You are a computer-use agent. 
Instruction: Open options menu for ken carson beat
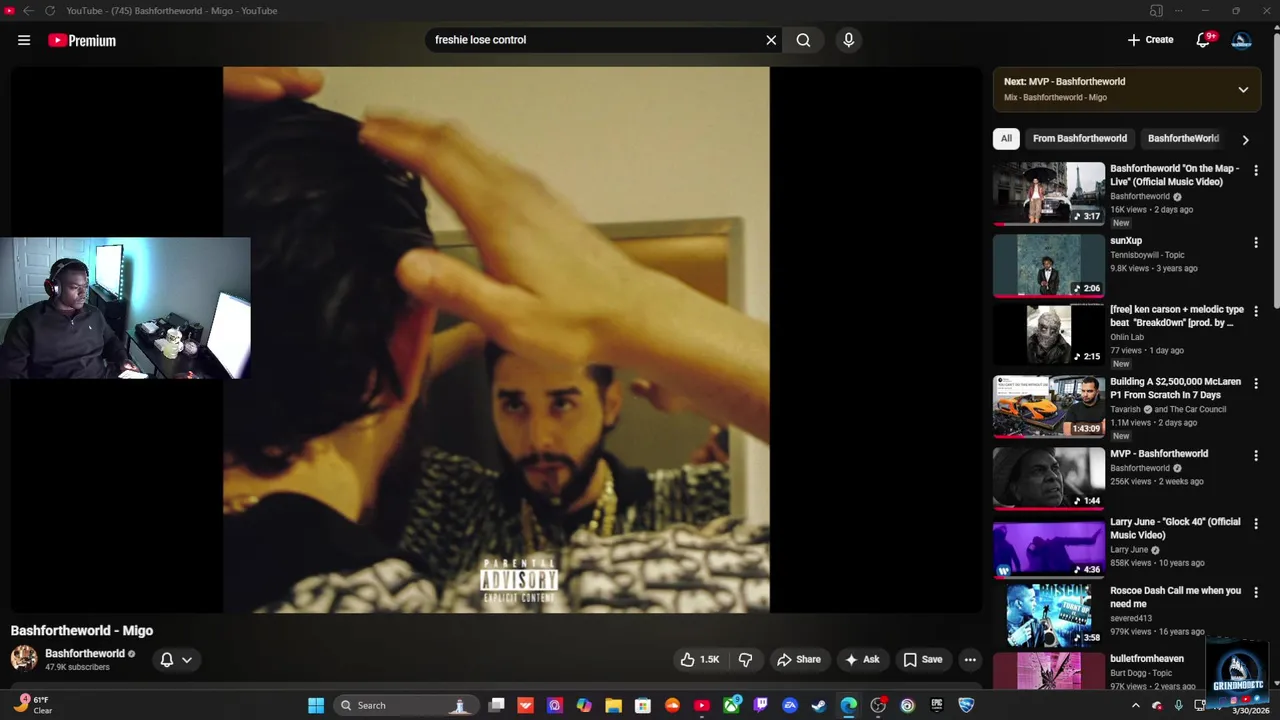1256,311
